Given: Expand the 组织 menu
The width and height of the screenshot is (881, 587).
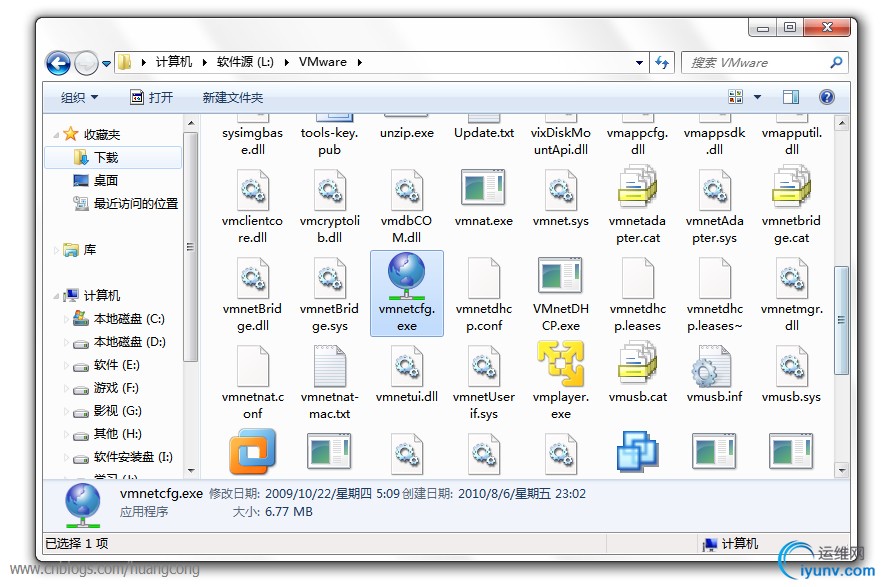Looking at the screenshot, I should tap(79, 98).
